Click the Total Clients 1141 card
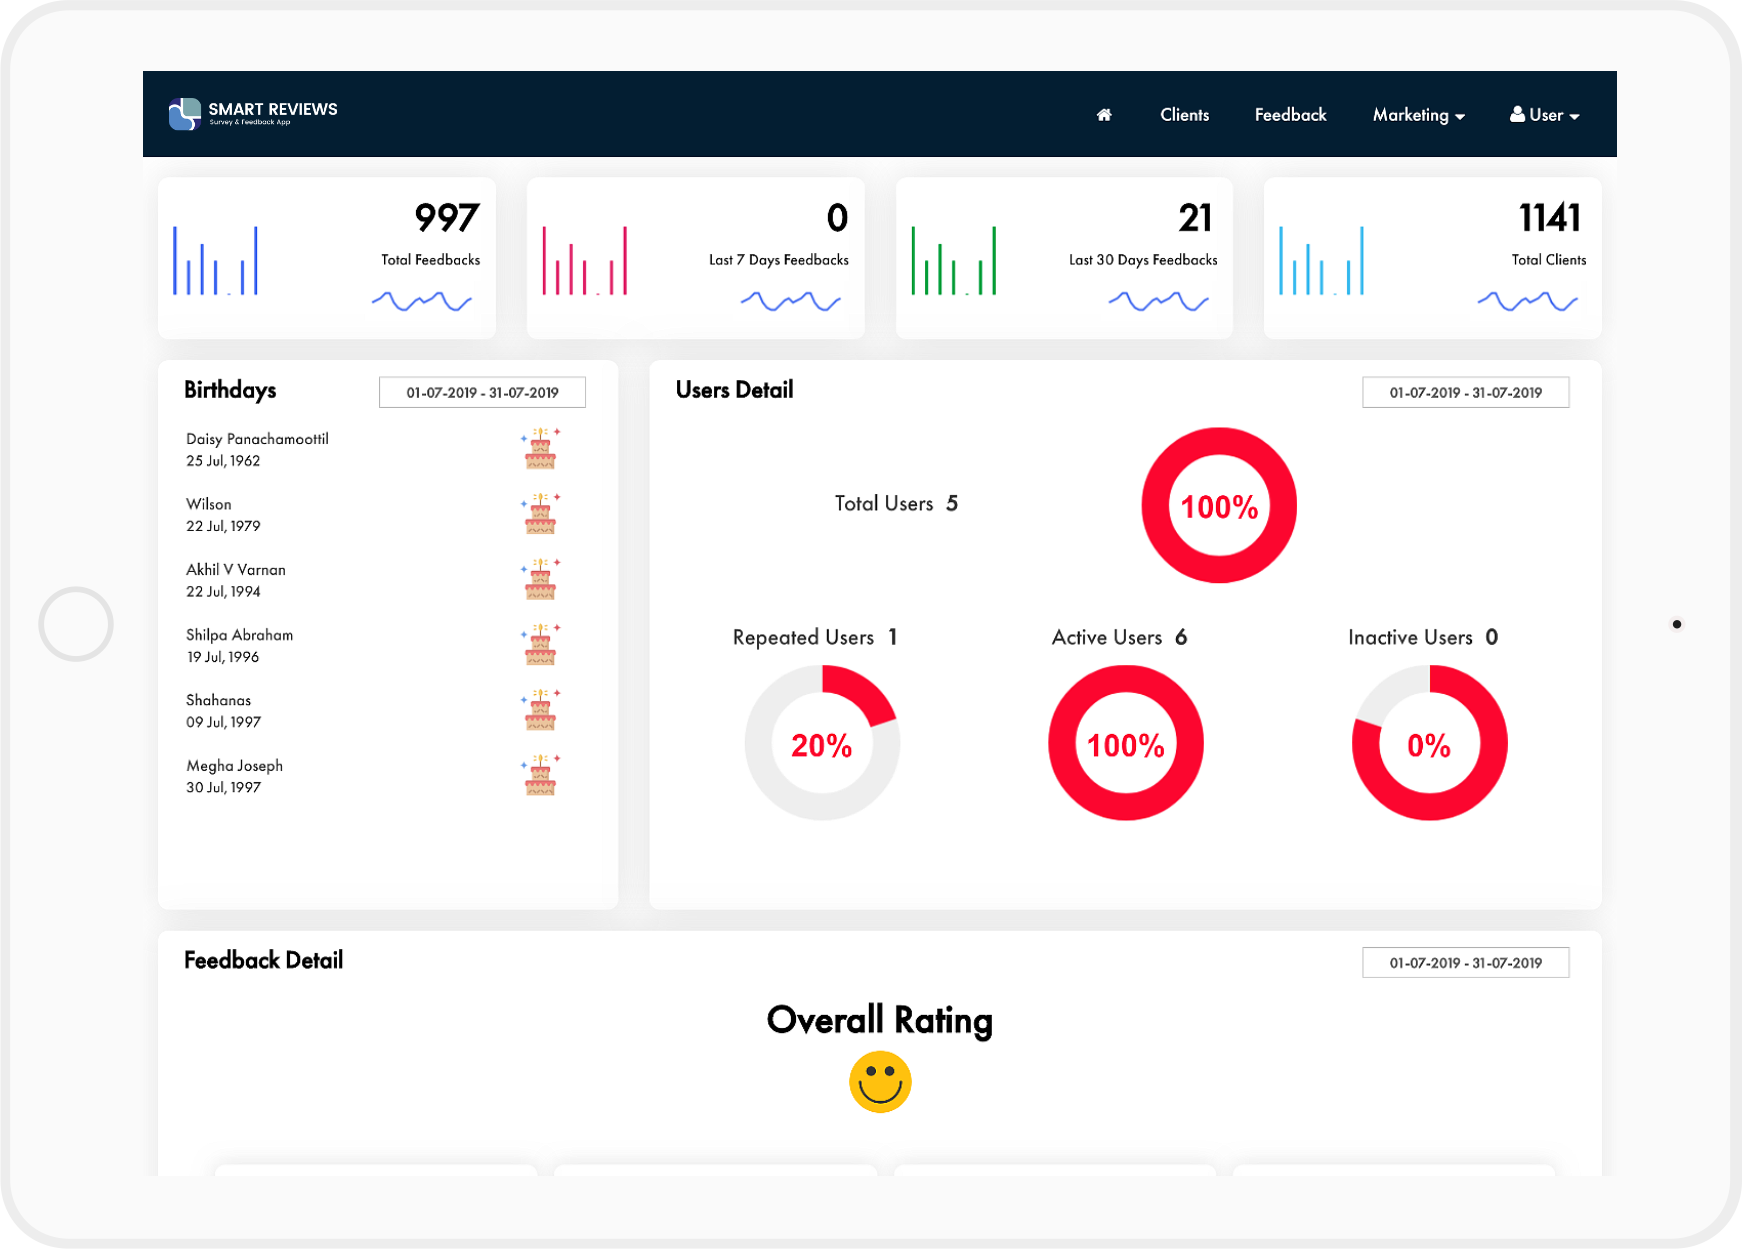Viewport: 1742px width, 1249px height. tap(1432, 258)
